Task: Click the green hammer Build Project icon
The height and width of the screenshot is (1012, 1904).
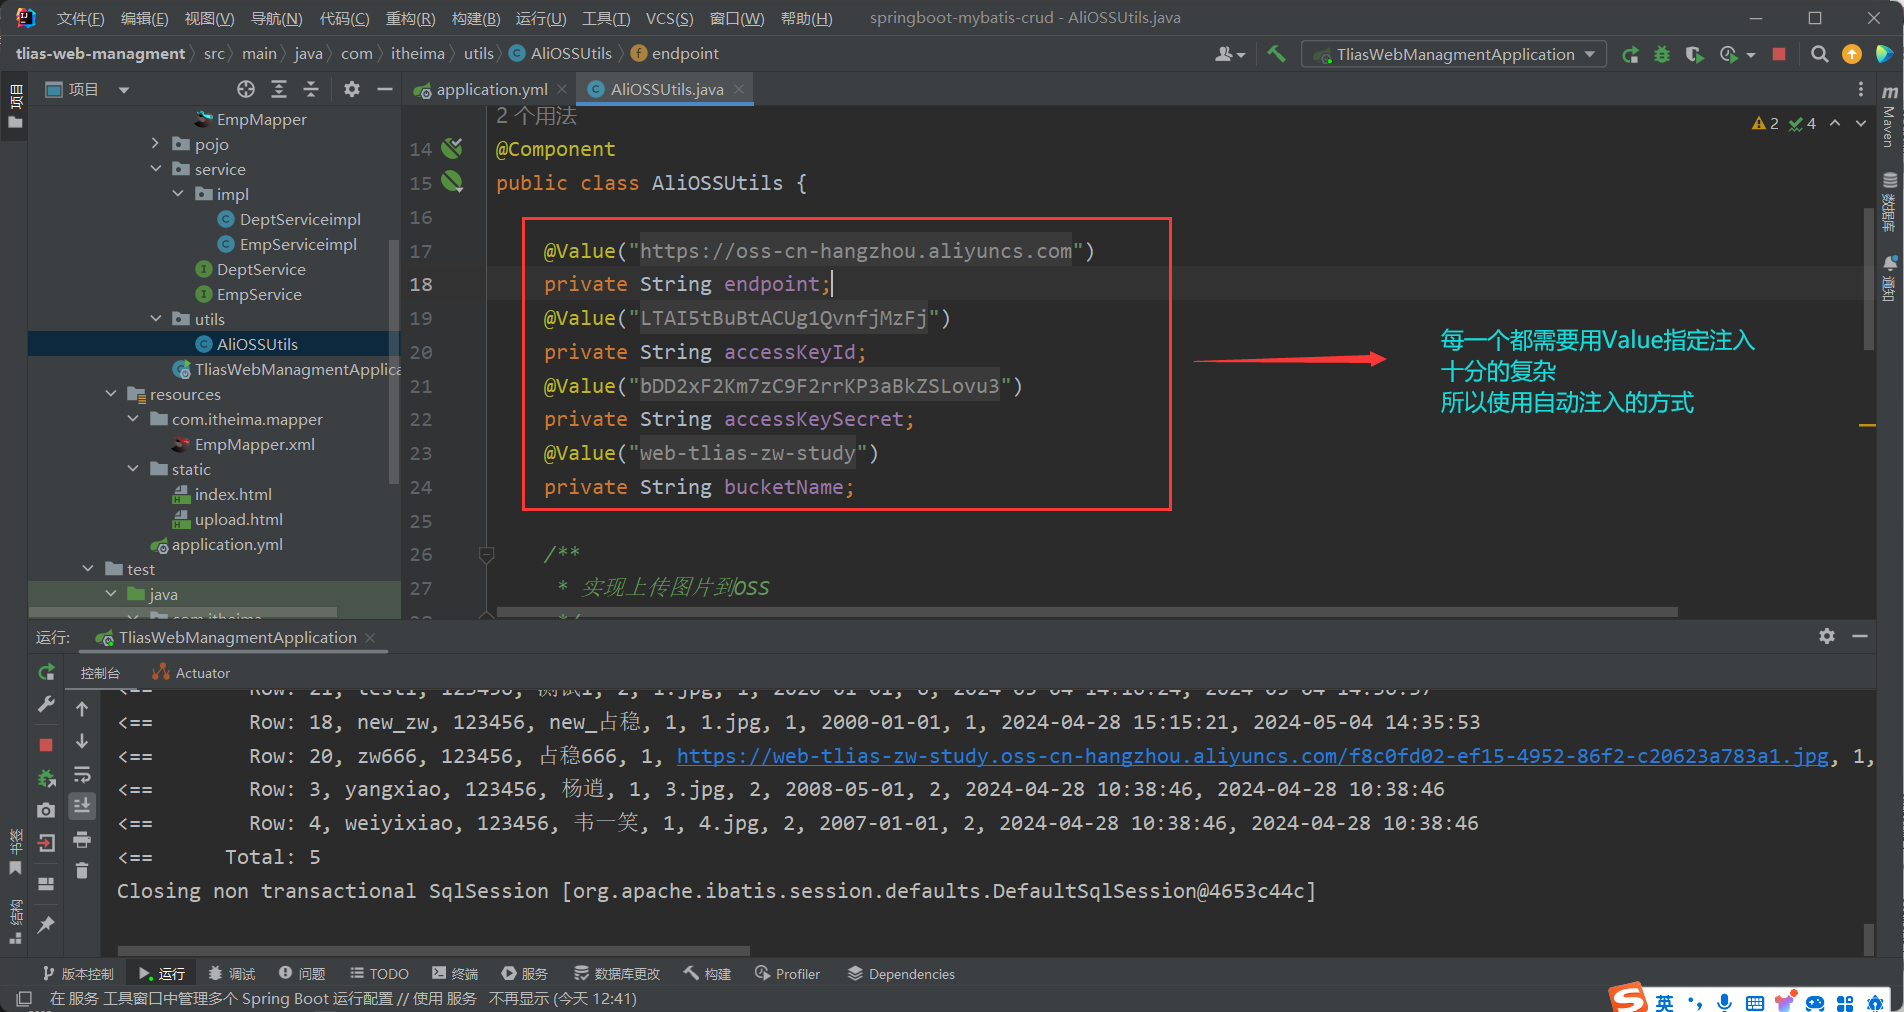Action: pos(1276,54)
